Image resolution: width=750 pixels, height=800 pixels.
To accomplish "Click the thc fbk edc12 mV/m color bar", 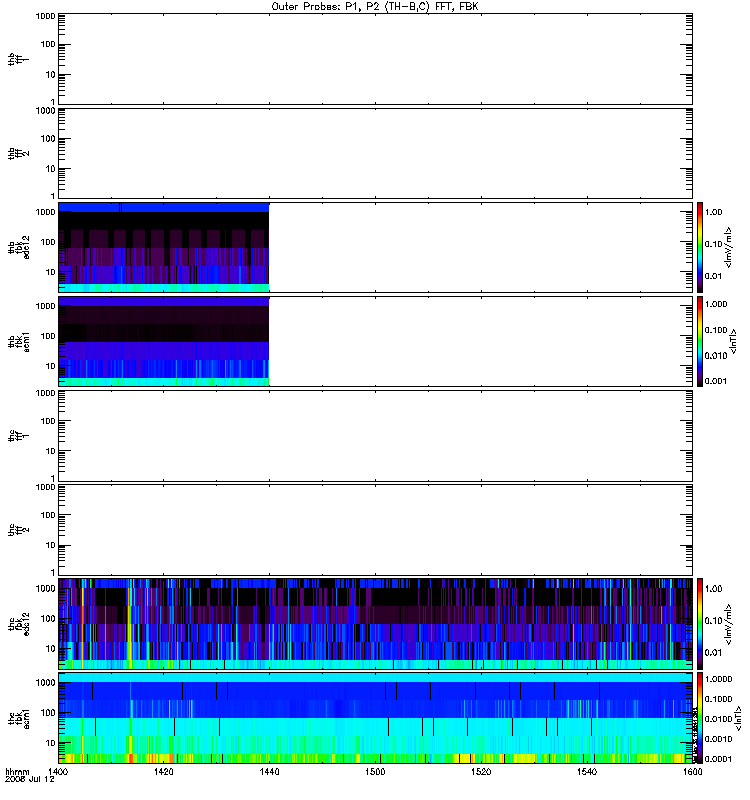I will (x=700, y=623).
